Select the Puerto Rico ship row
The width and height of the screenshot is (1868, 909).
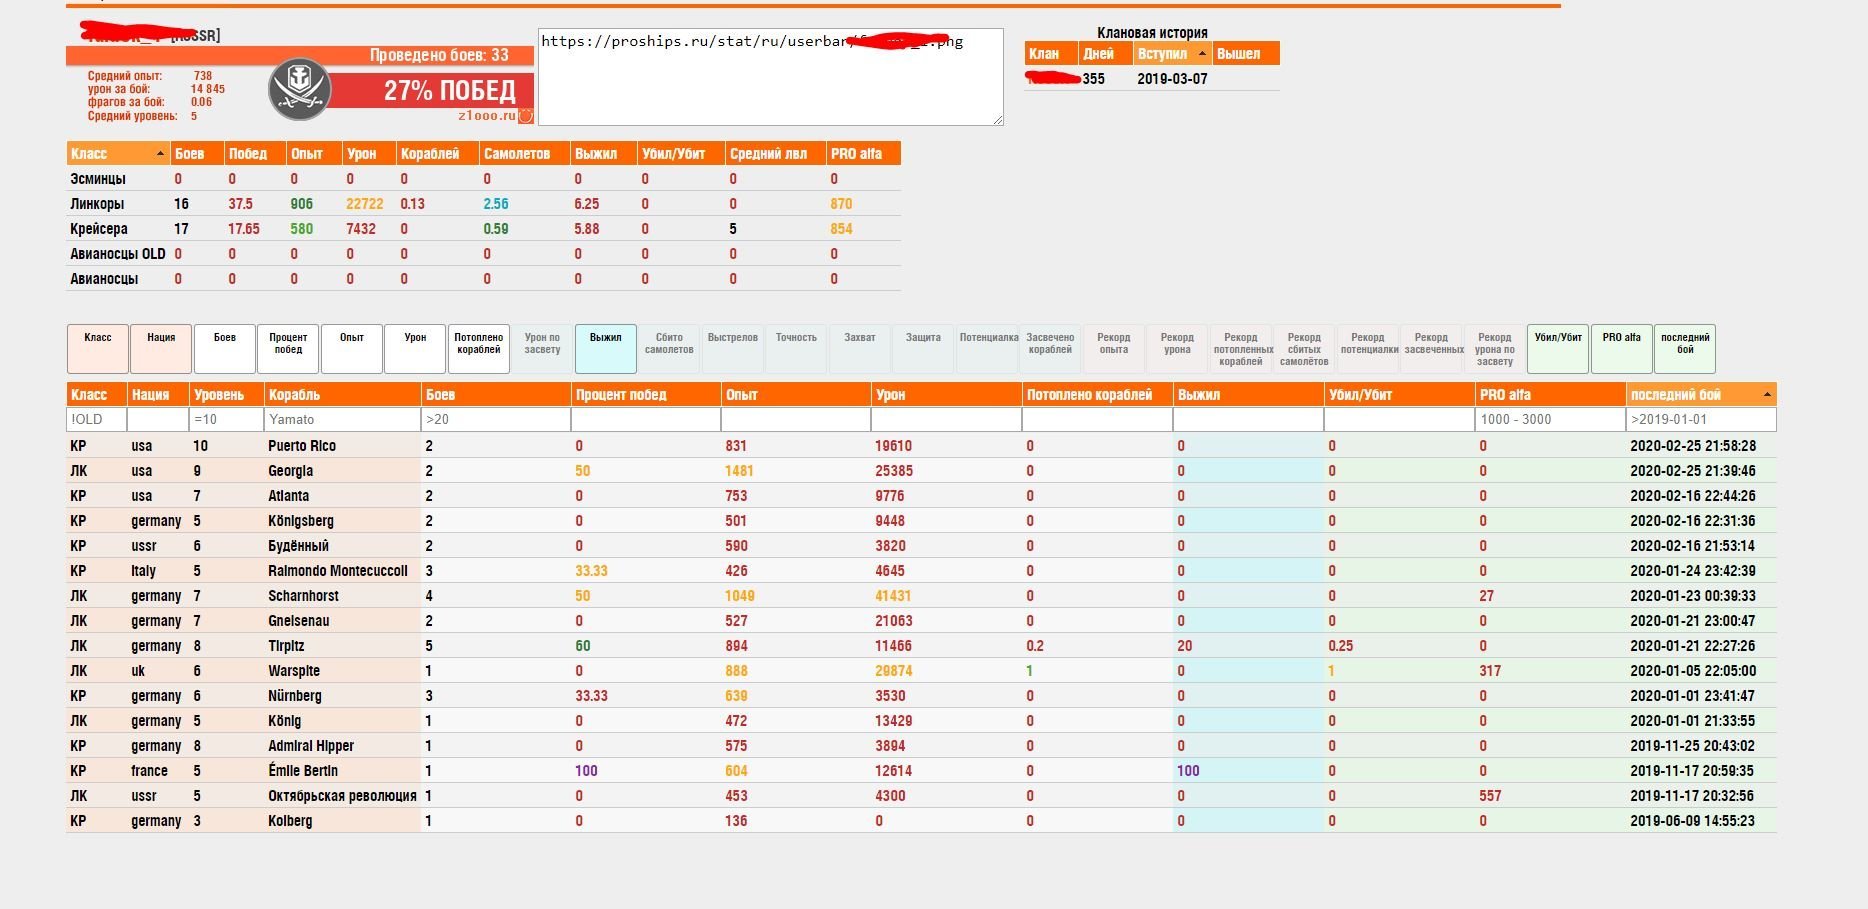pyautogui.click(x=302, y=446)
